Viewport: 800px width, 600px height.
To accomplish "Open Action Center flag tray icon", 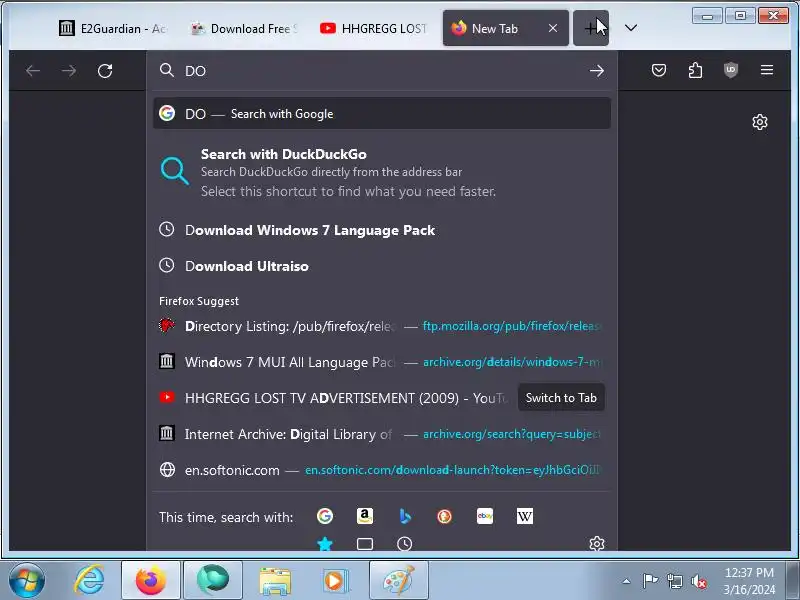I will tap(650, 581).
